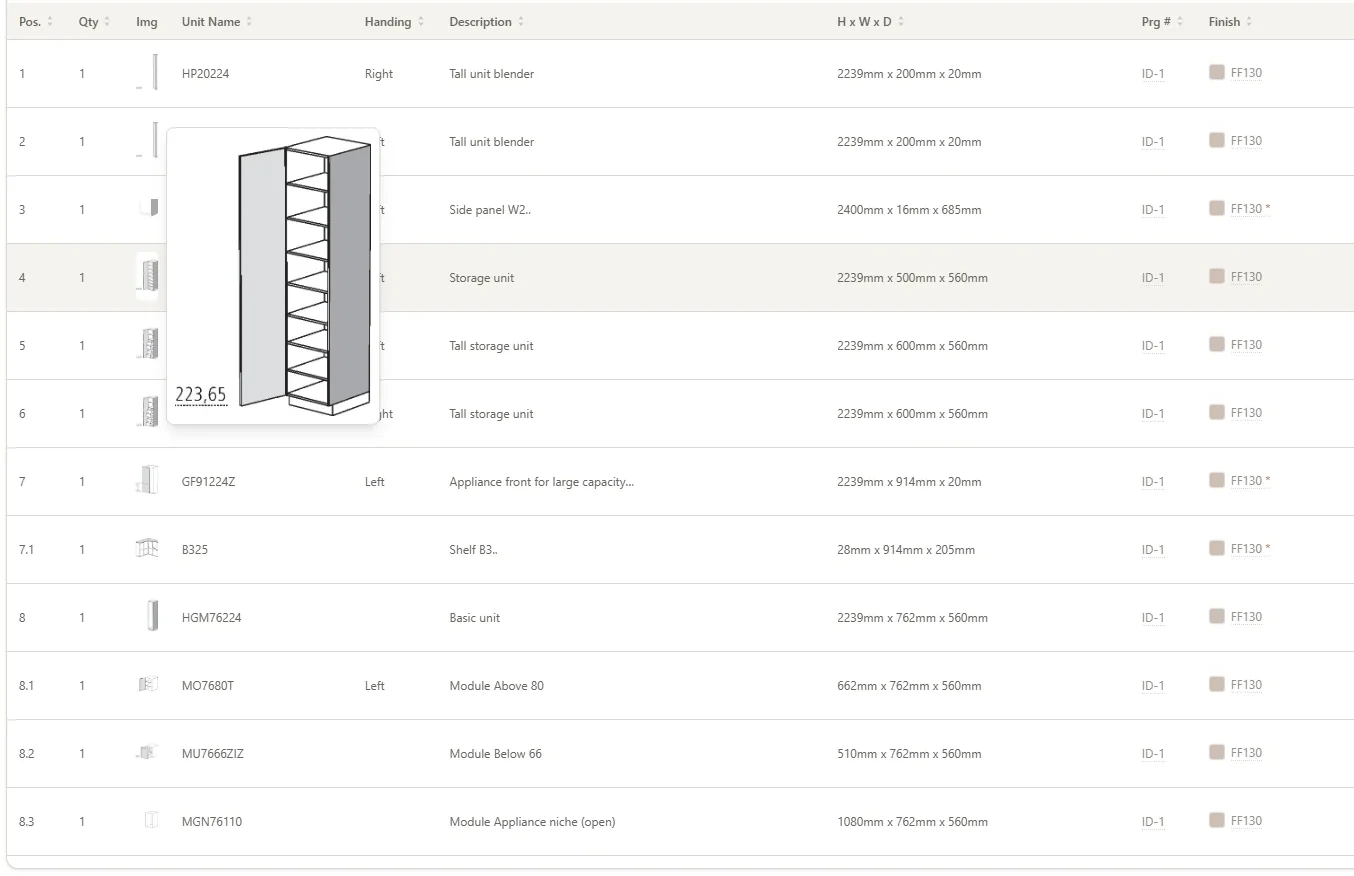Click the Side panel W2.. row image
Image resolution: width=1354 pixels, height=876 pixels.
[x=148, y=208]
